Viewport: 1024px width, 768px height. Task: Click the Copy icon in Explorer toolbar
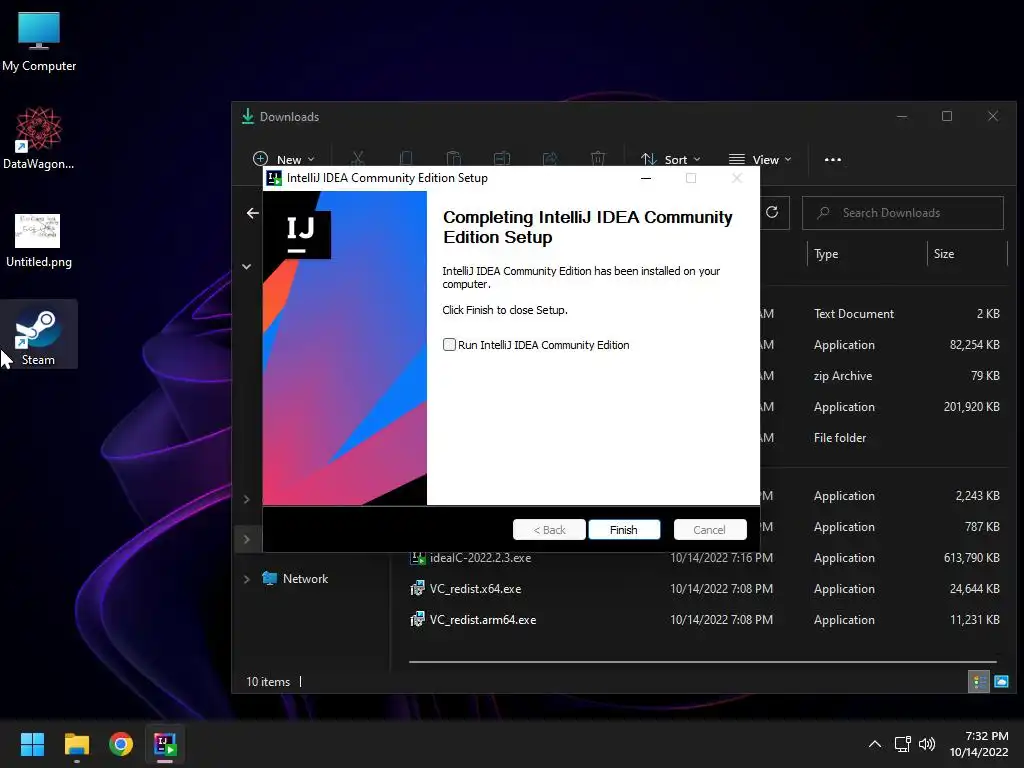406,159
